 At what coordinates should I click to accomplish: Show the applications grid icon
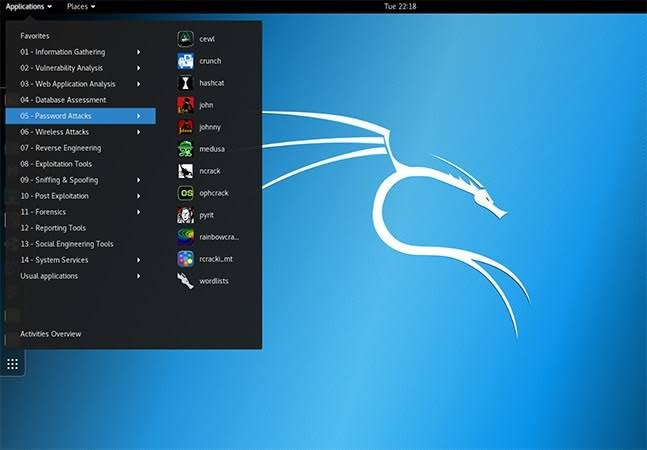coord(12,364)
